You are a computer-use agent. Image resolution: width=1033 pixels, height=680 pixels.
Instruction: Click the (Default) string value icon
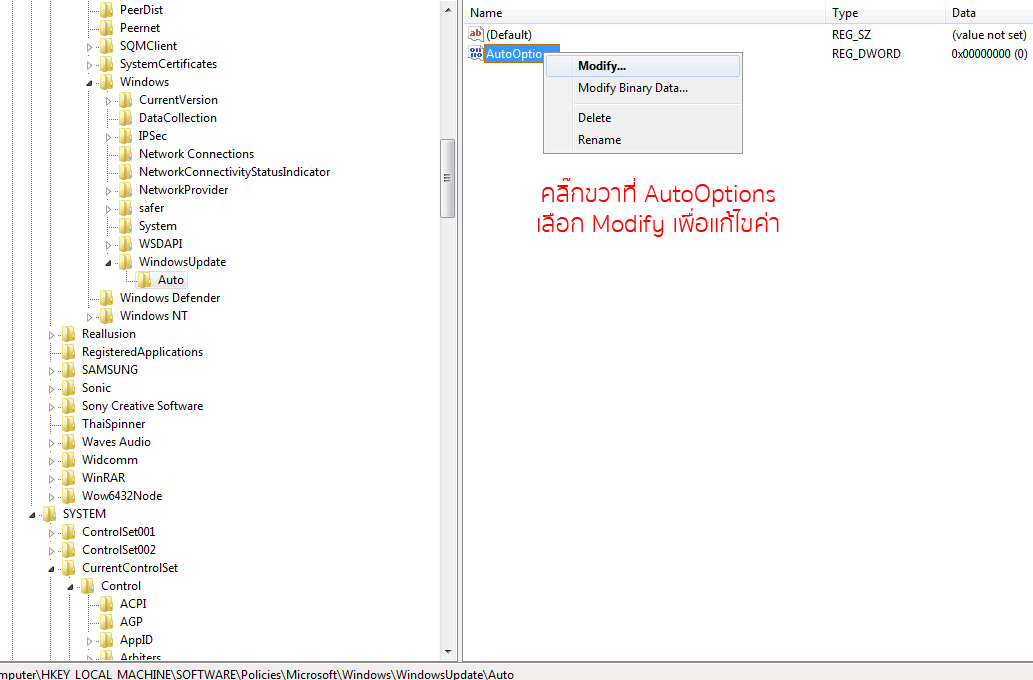click(475, 35)
